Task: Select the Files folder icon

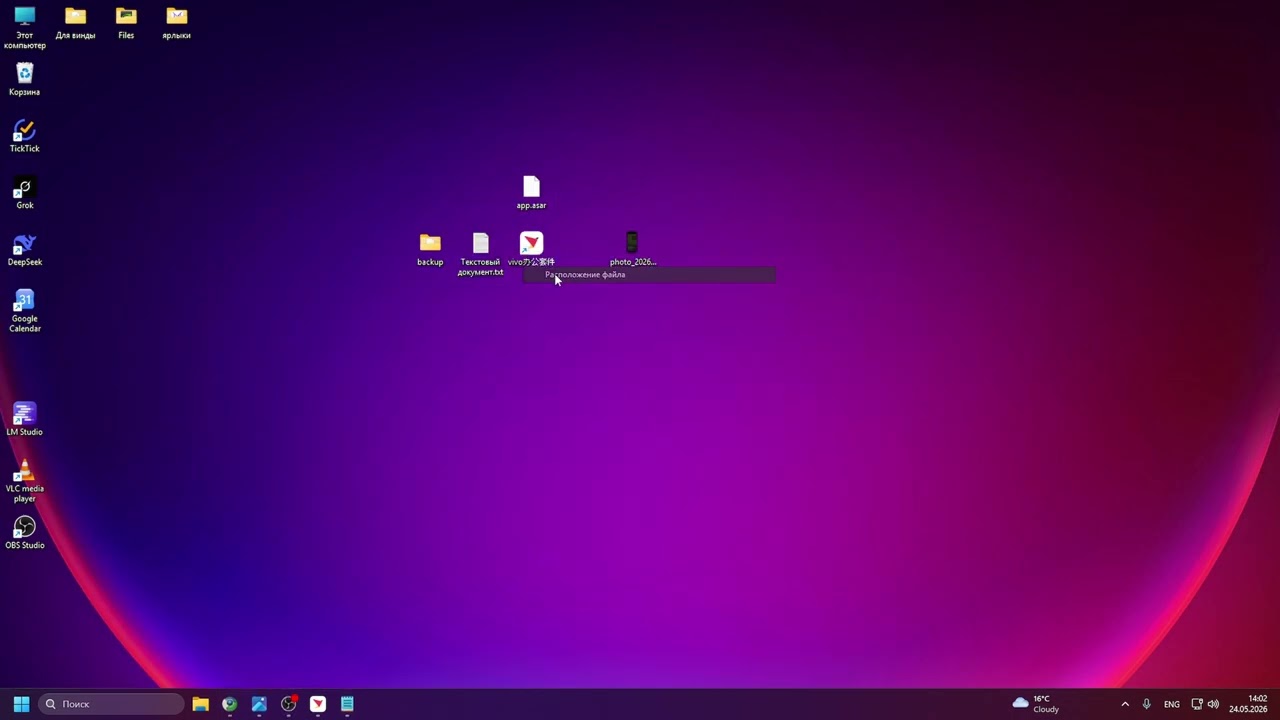Action: coord(126,24)
